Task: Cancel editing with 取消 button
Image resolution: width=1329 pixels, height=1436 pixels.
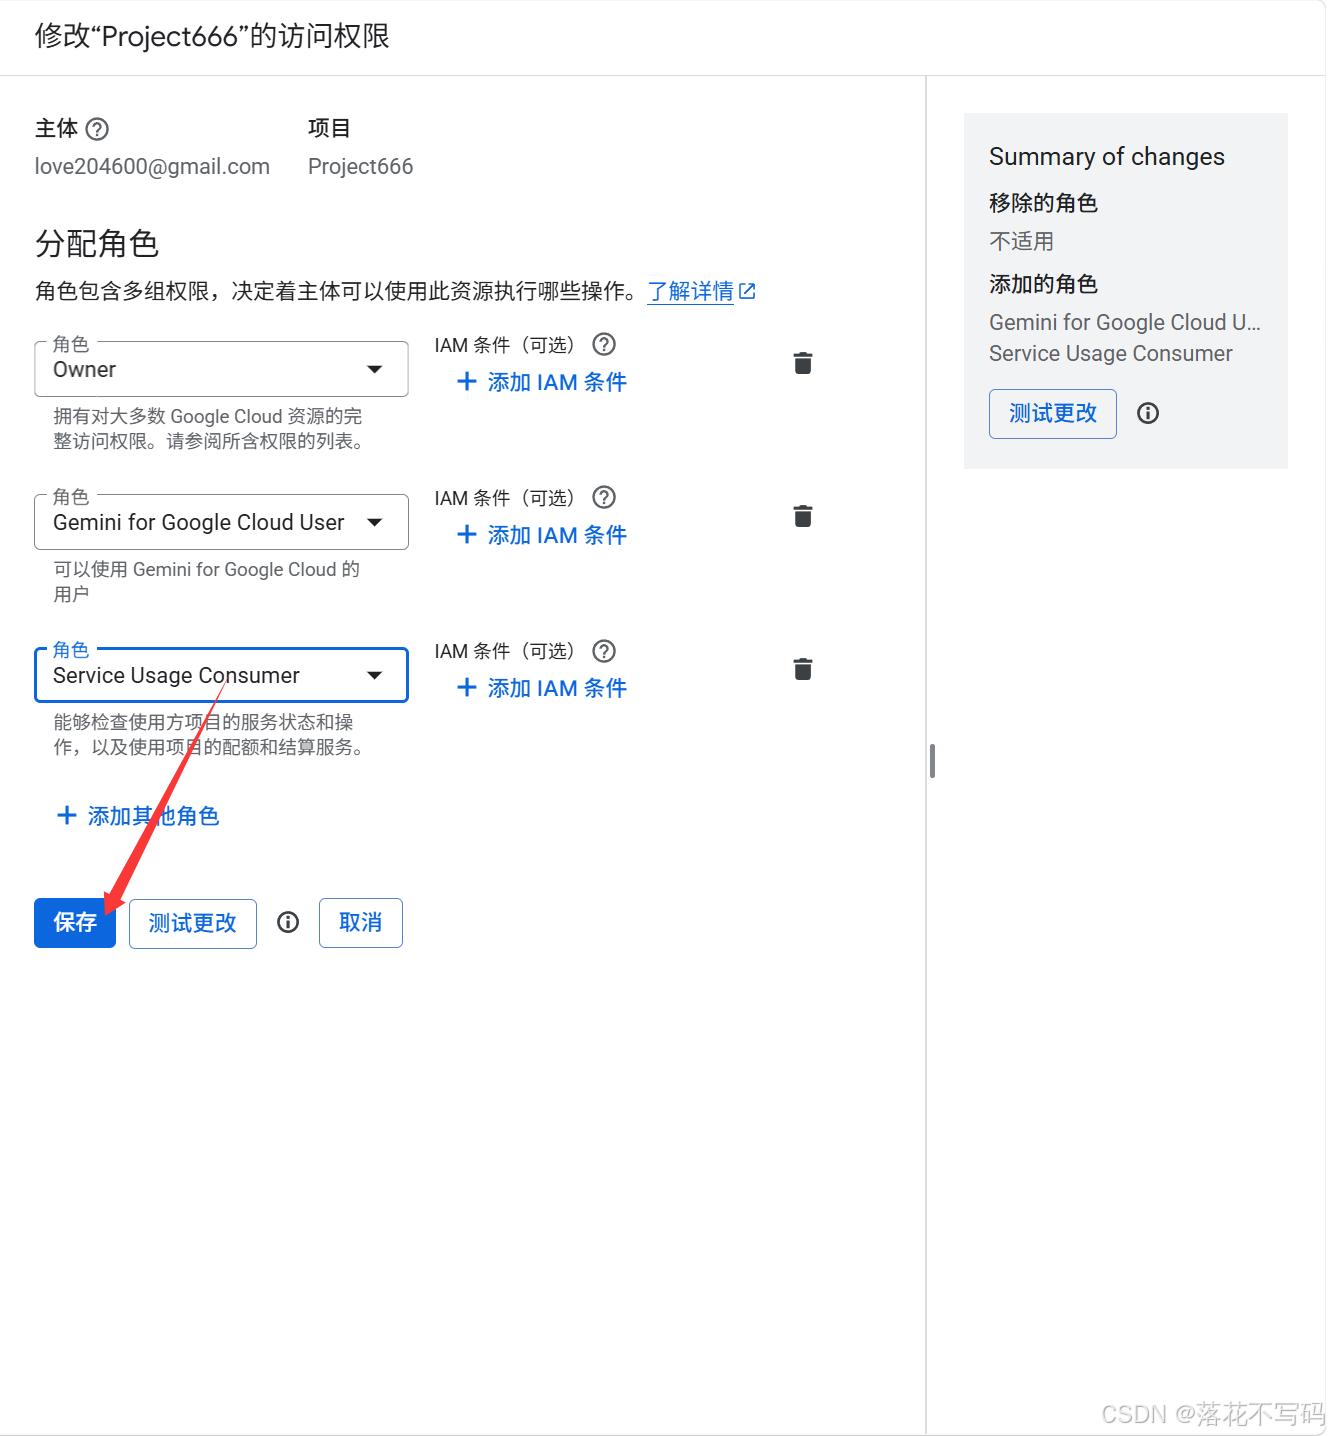Action: point(361,922)
